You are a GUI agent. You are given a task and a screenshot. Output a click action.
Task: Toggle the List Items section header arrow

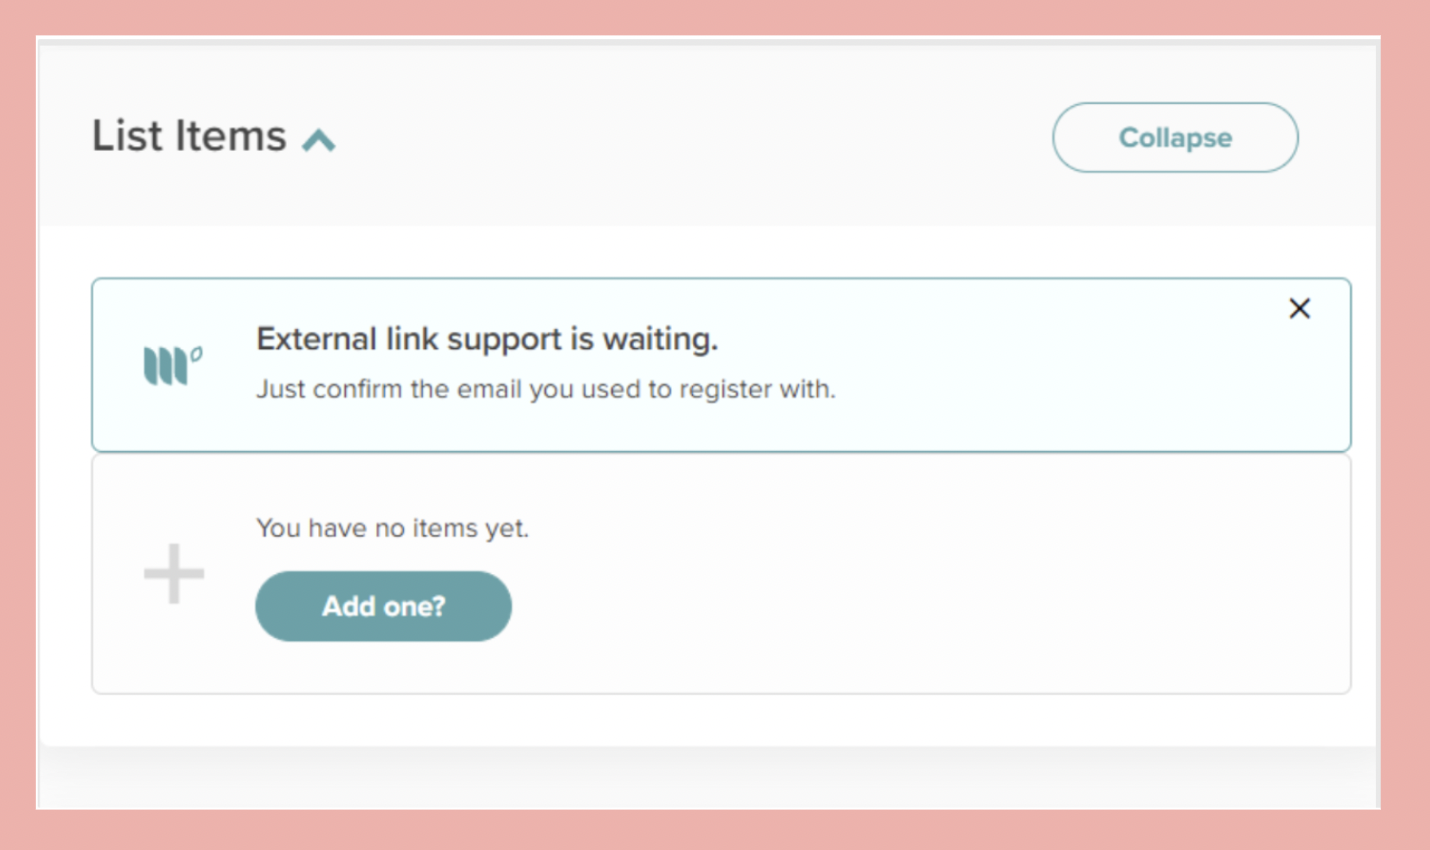319,140
